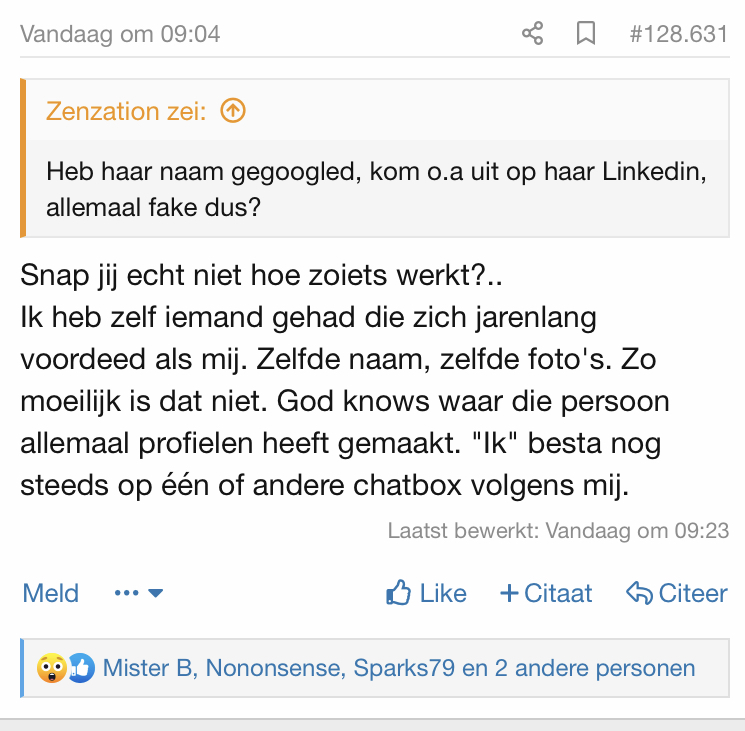This screenshot has width=745, height=731.
Task: Click the shocked emoji reaction icon
Action: (51, 667)
